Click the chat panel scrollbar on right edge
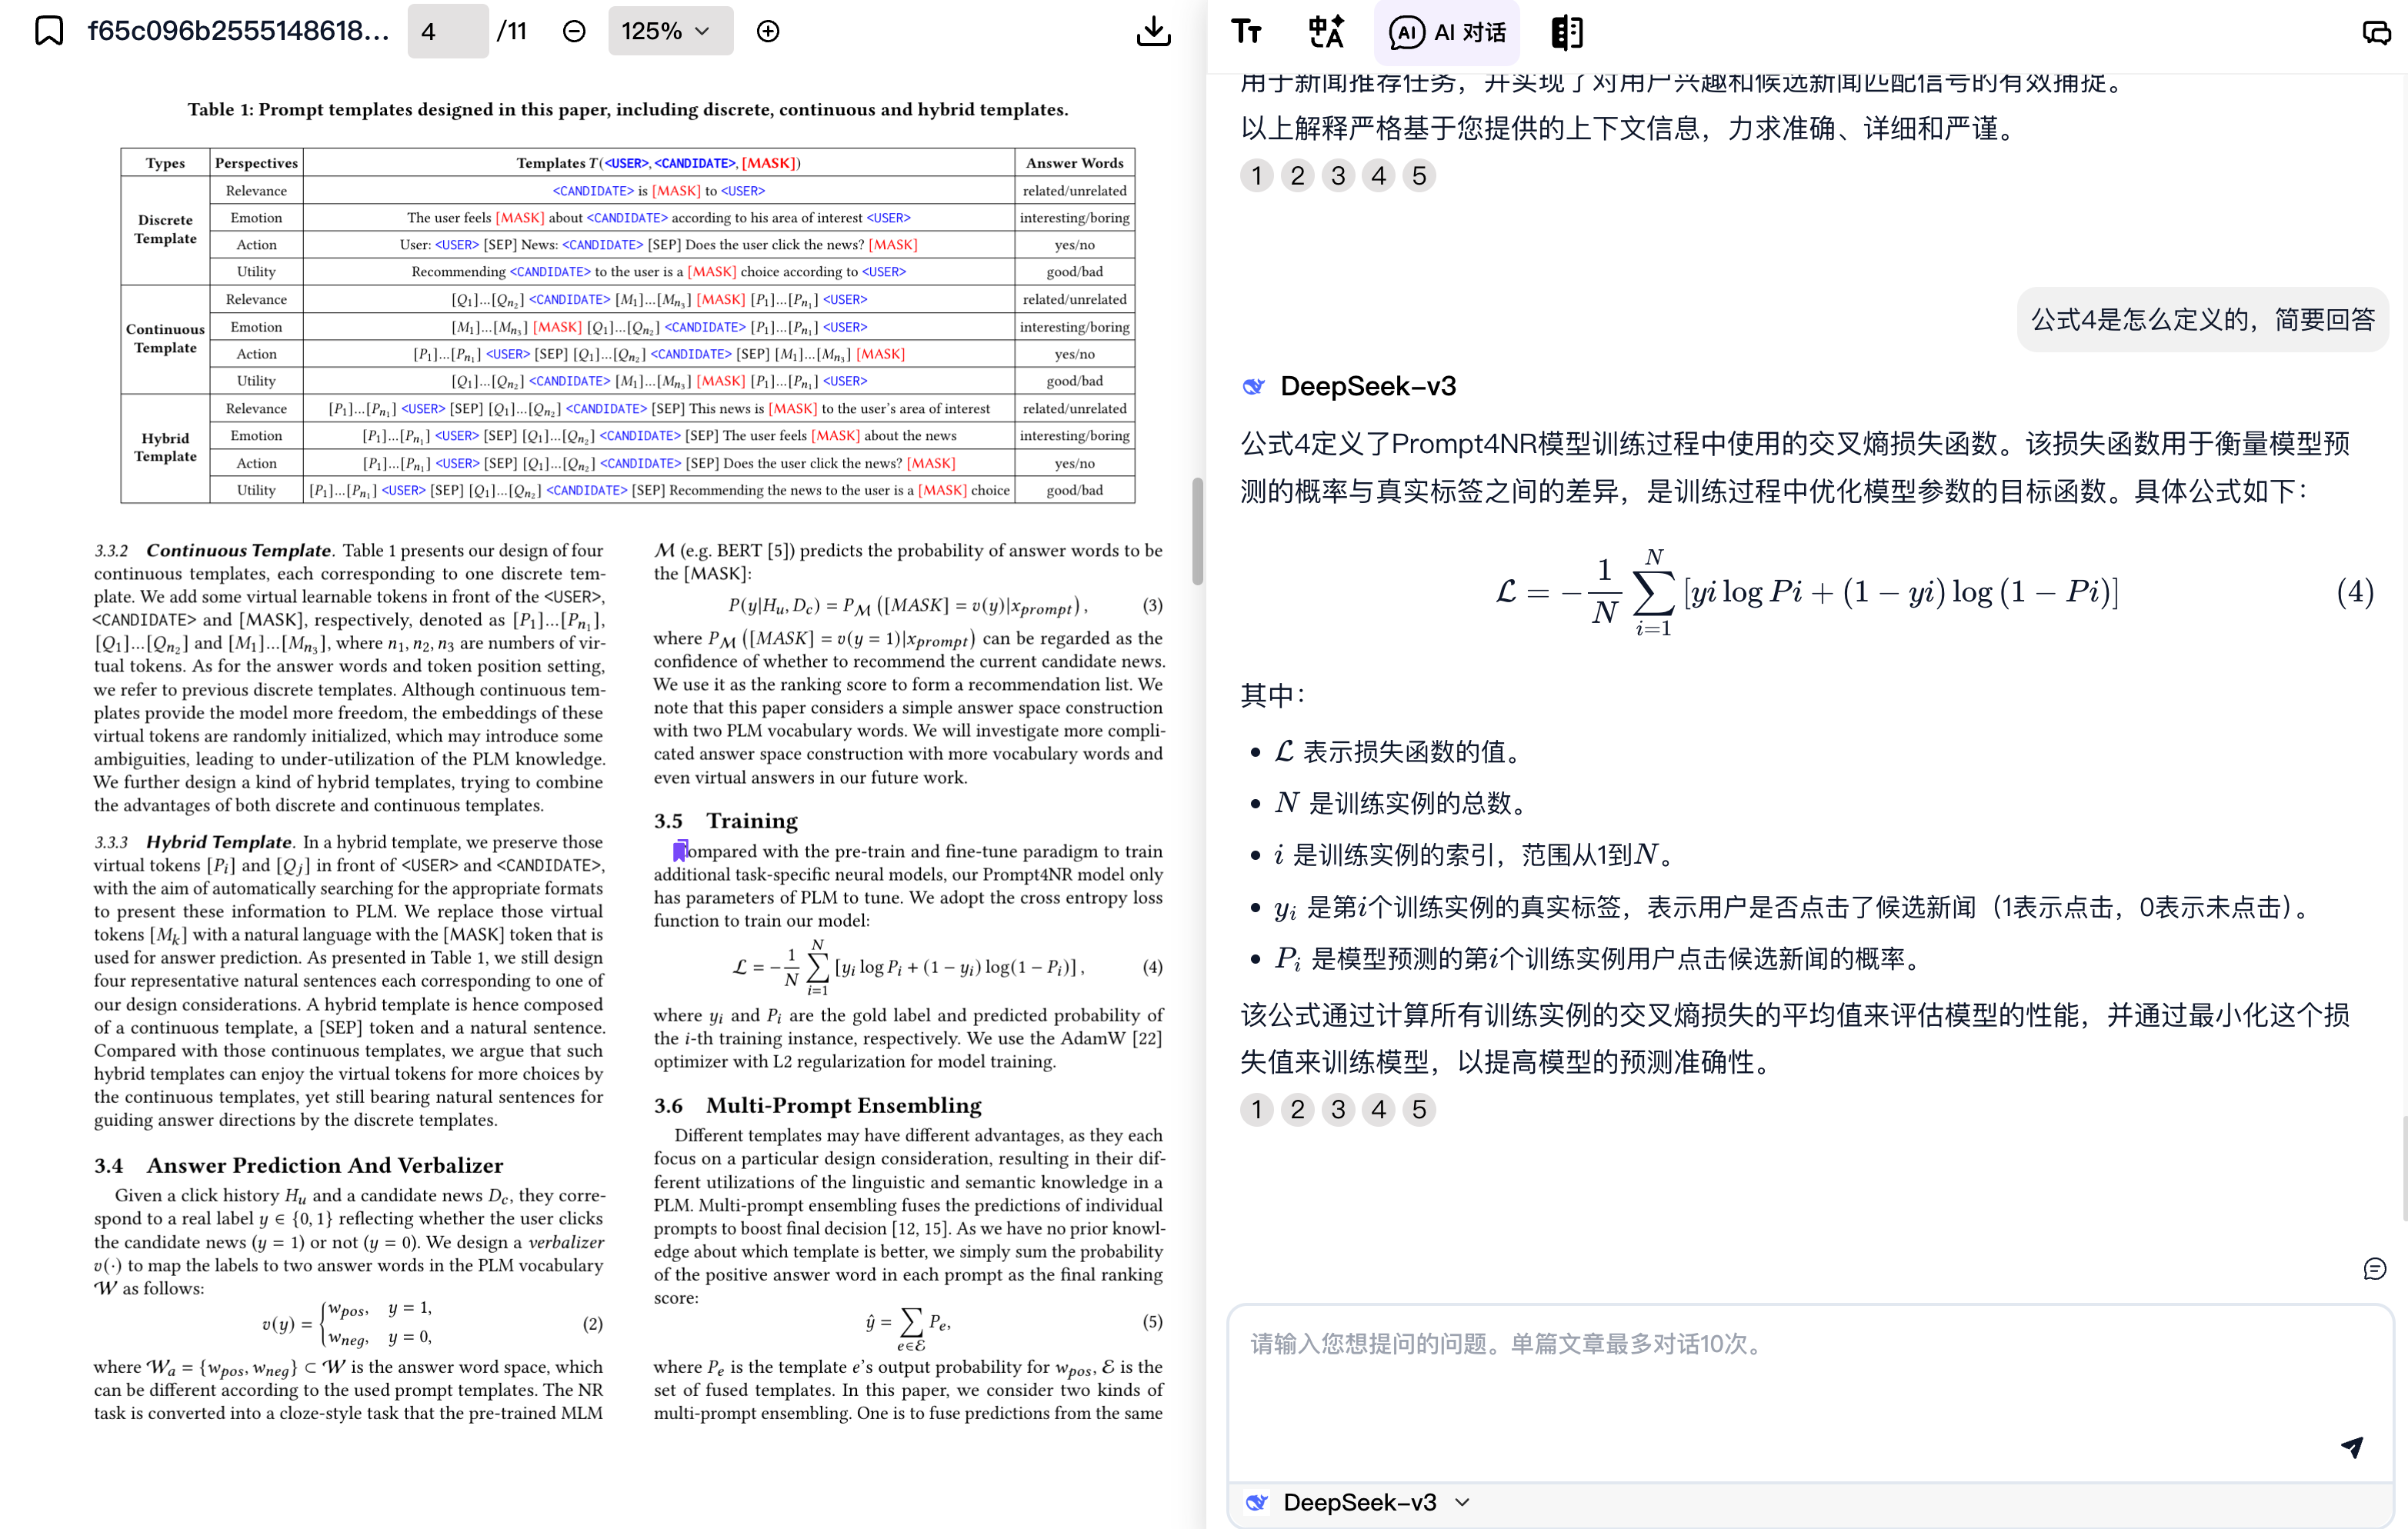 coord(2403,1170)
